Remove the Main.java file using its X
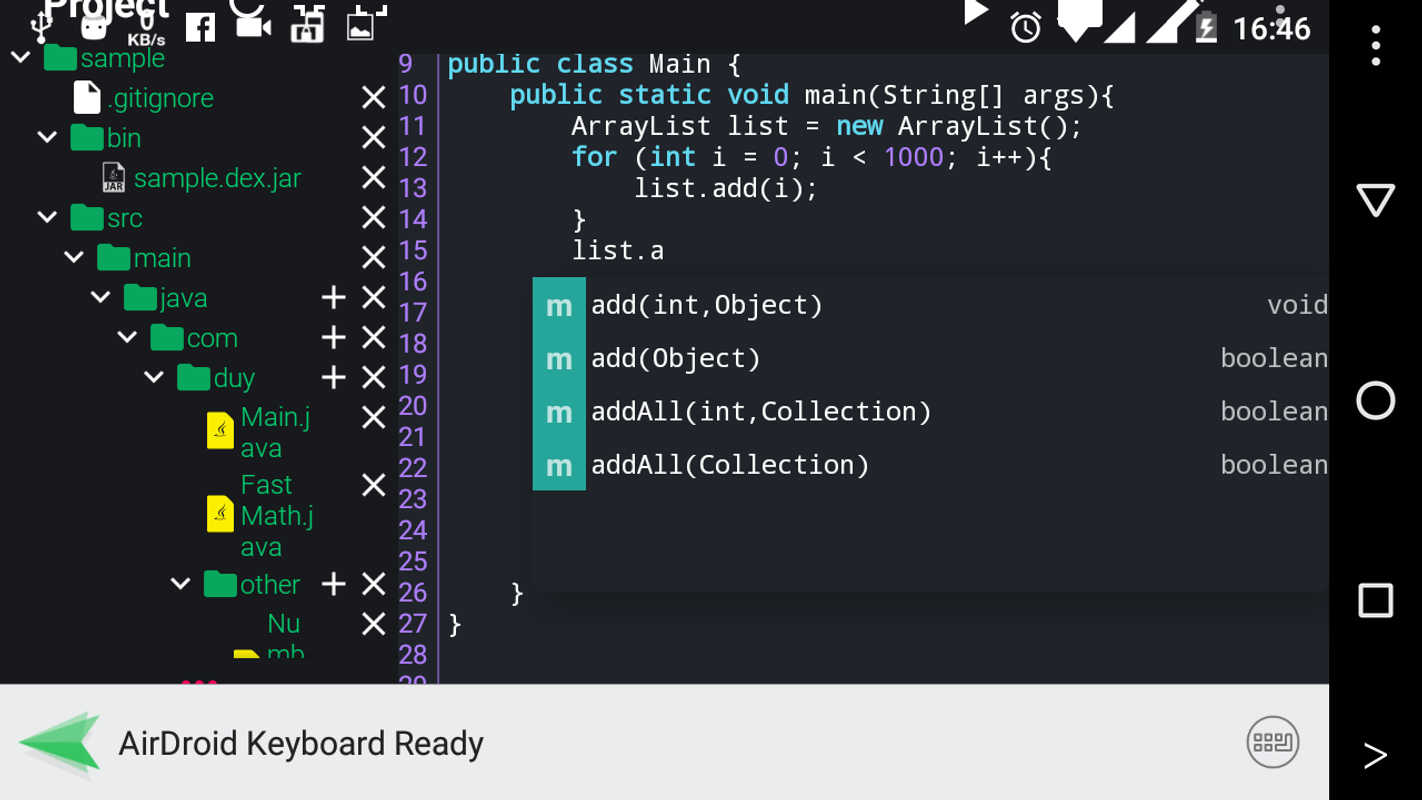1422x800 pixels. (x=373, y=417)
